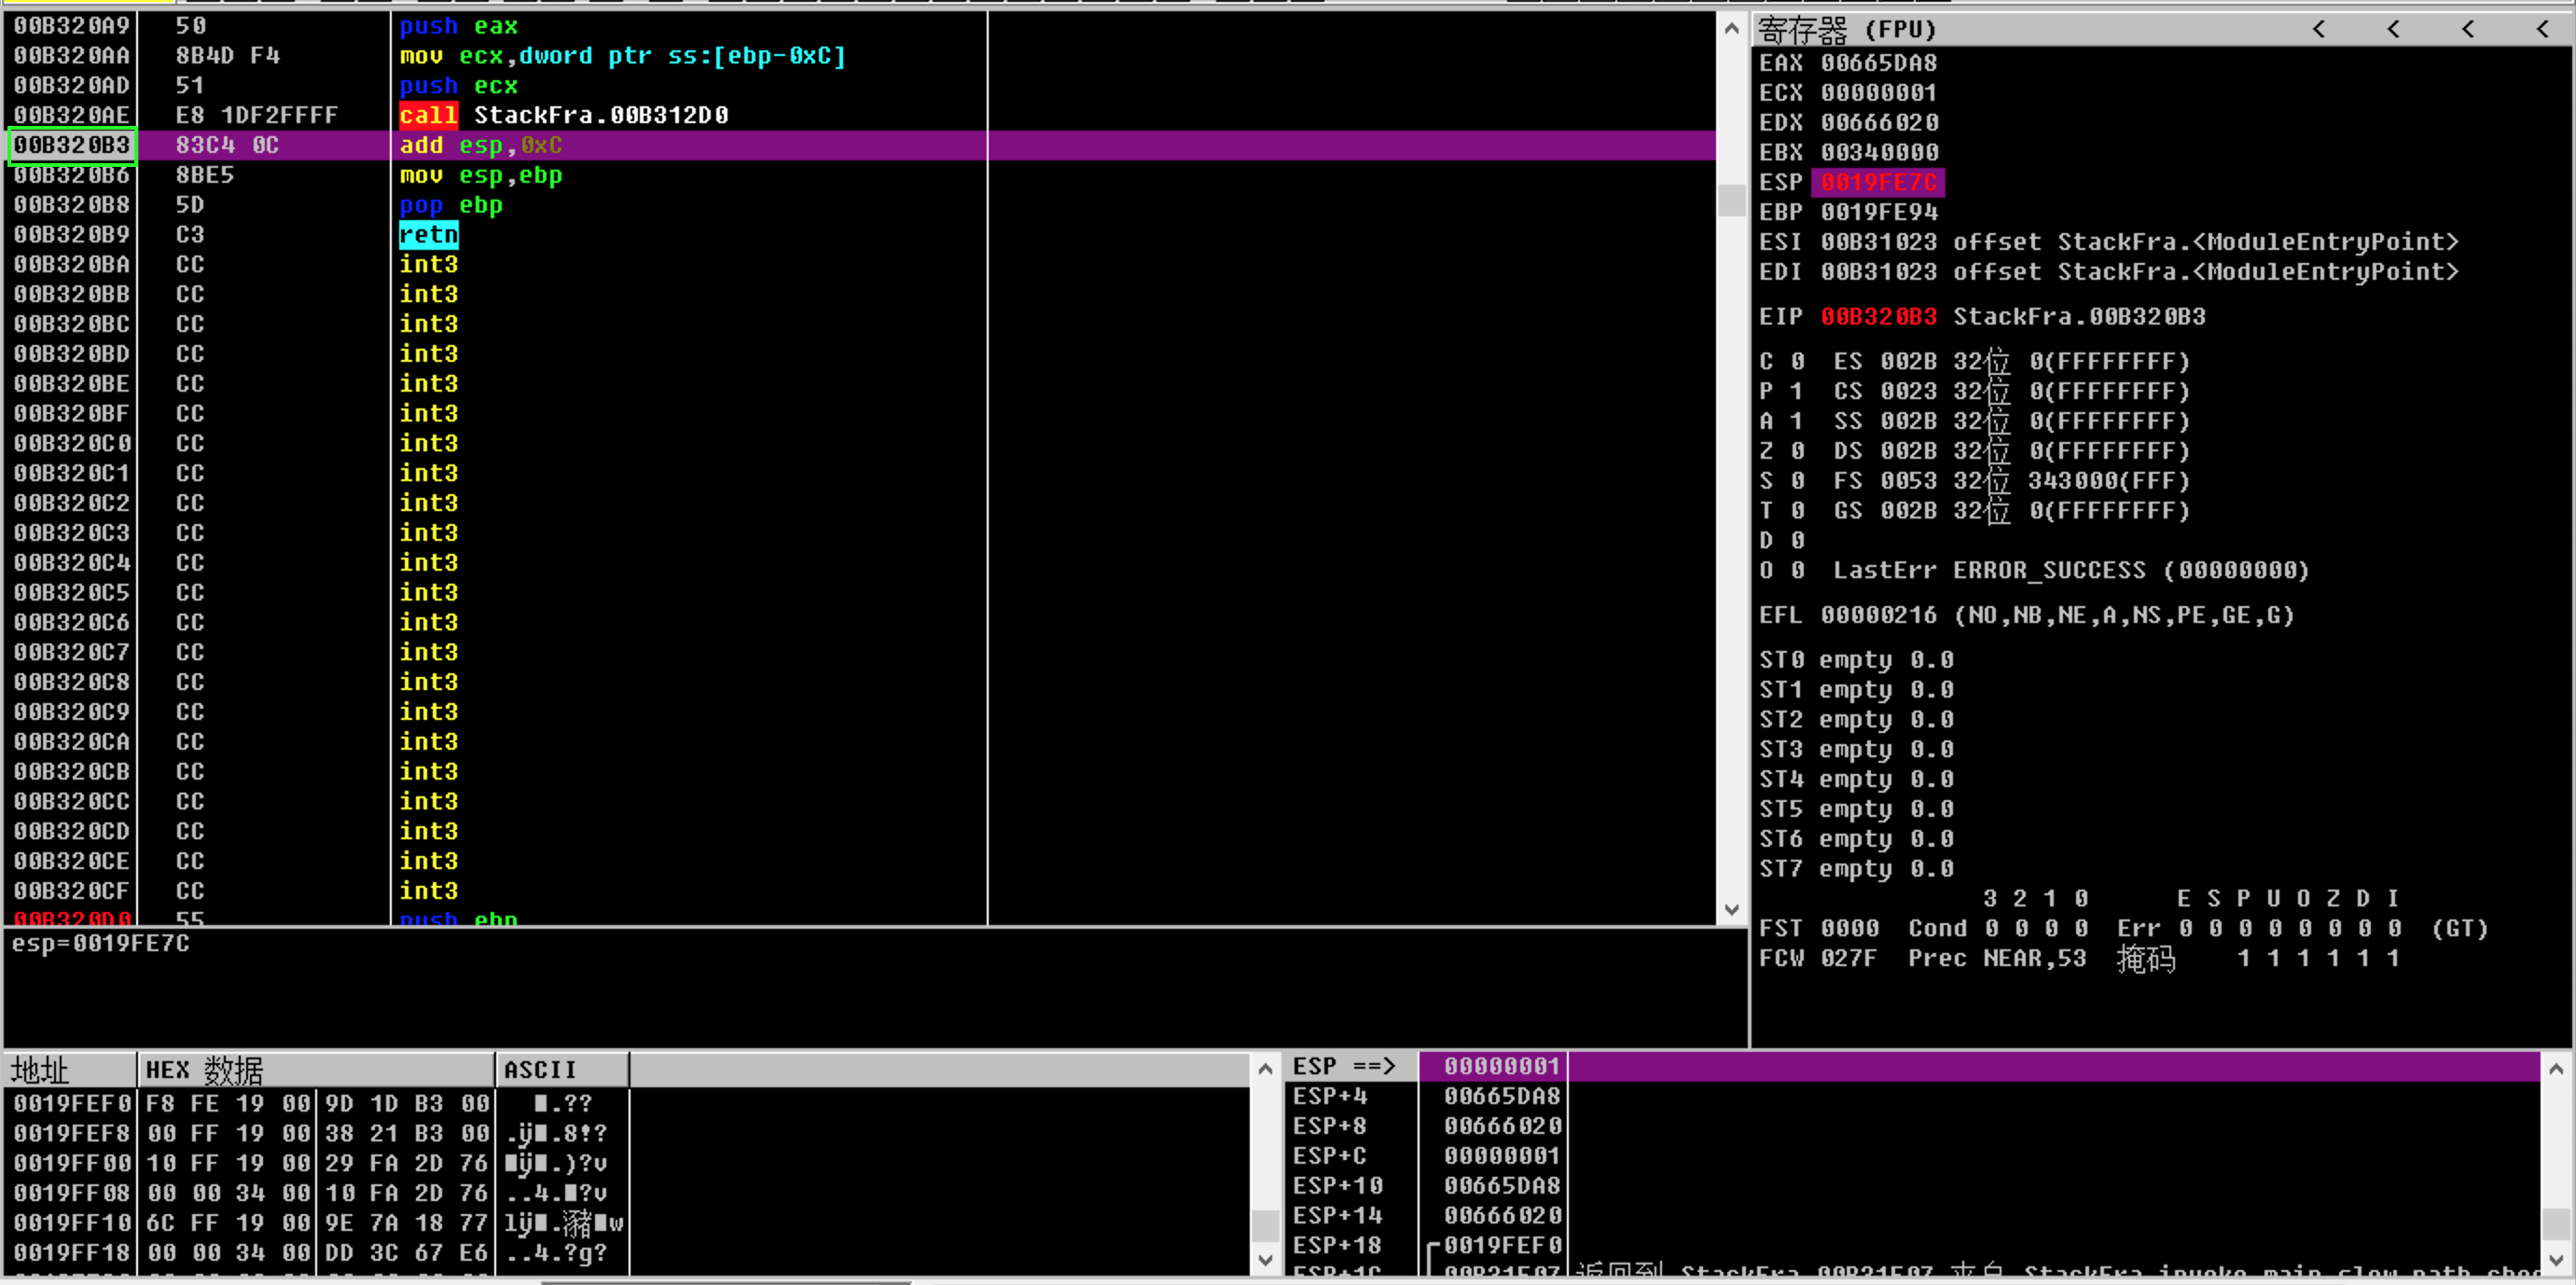Select stack entry ESP+8
This screenshot has height=1285, width=2576.
point(1913,1127)
